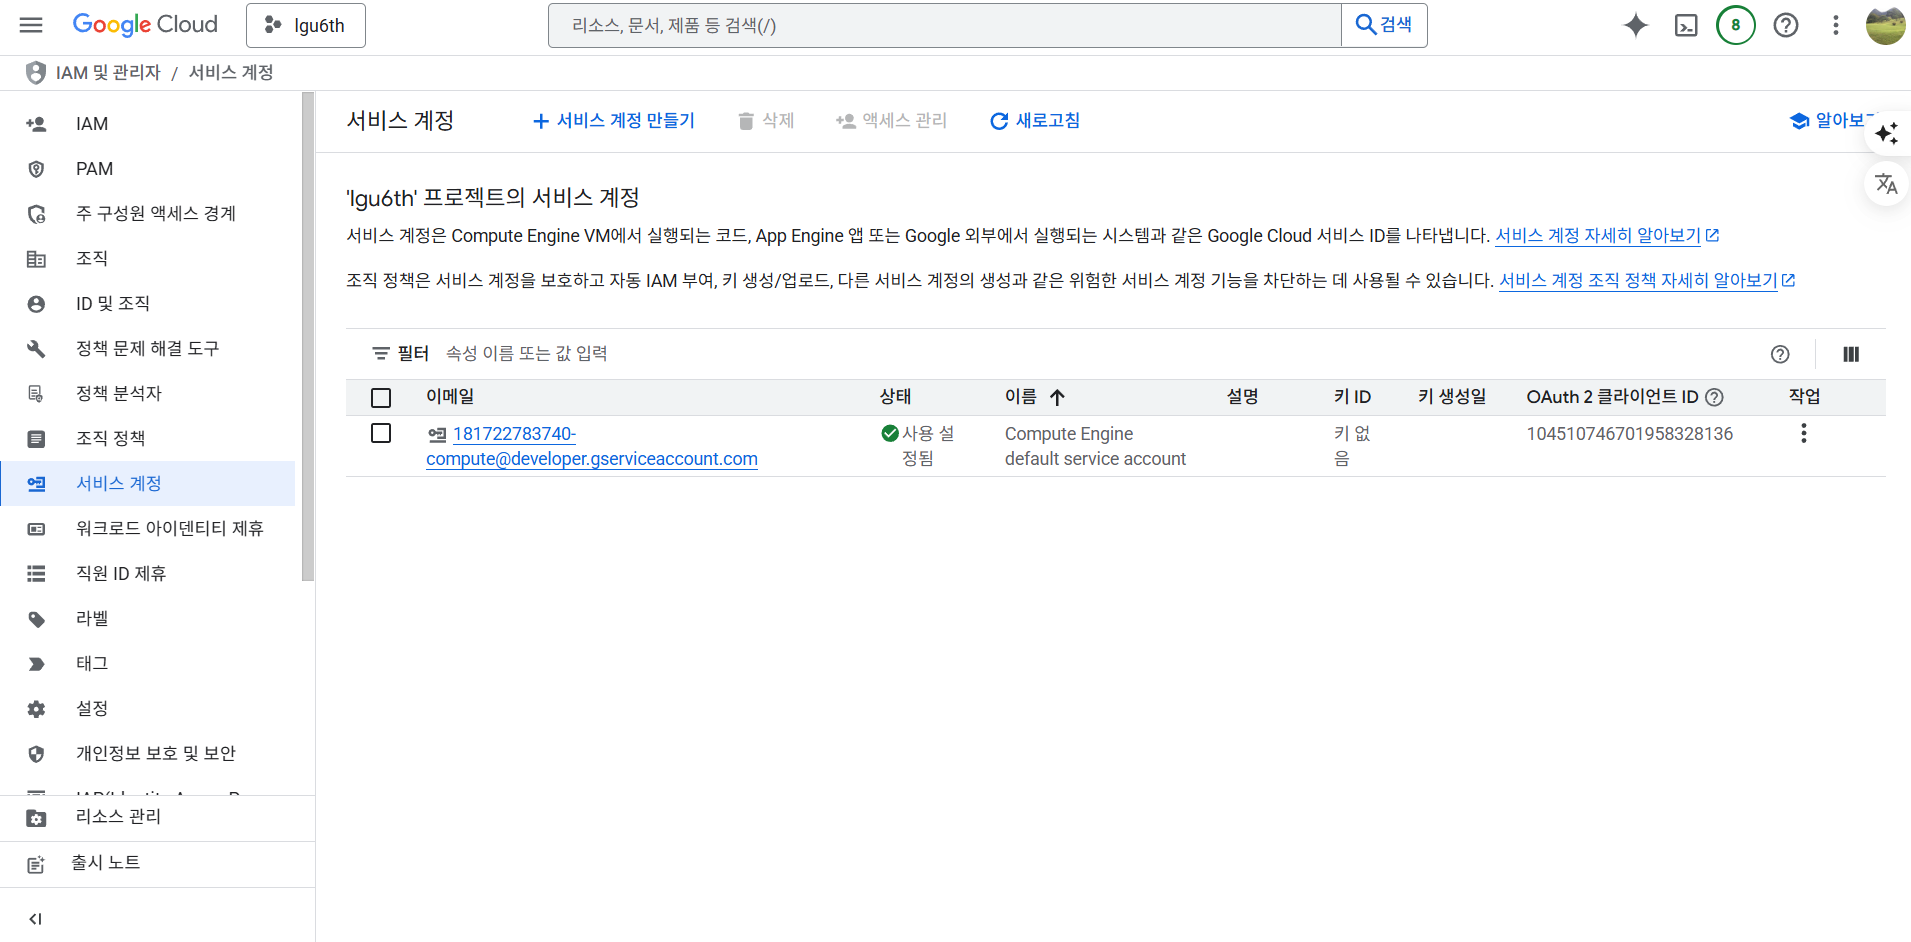The height and width of the screenshot is (942, 1911).
Task: Open 서비스 계정 자세히 알아보기 link
Action: [x=1606, y=236]
